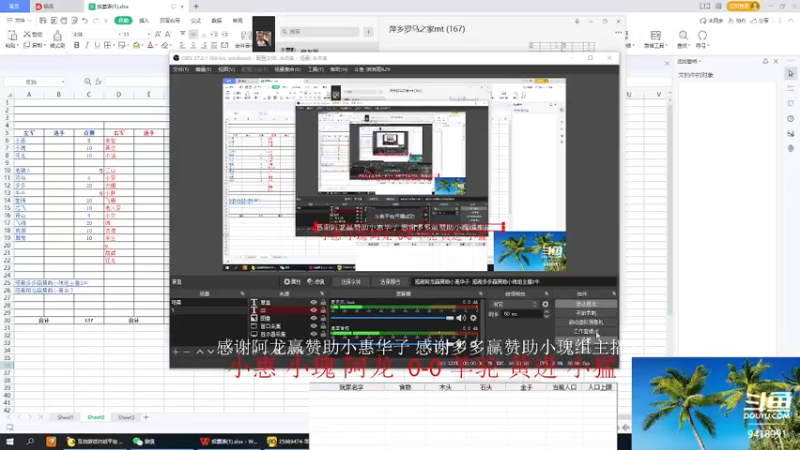Click the Paste clipboard icon in WPS
Screen dimensions: 800x450
click(11, 35)
